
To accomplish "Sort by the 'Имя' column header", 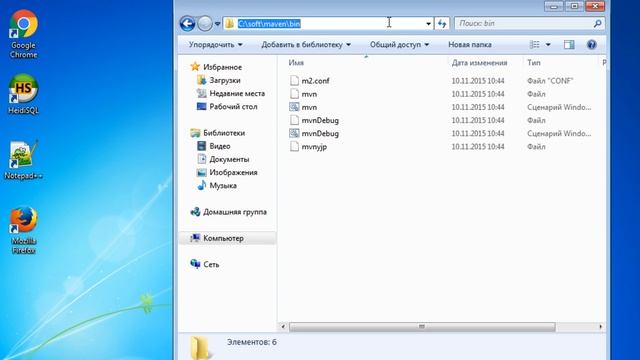I will tap(296, 63).
